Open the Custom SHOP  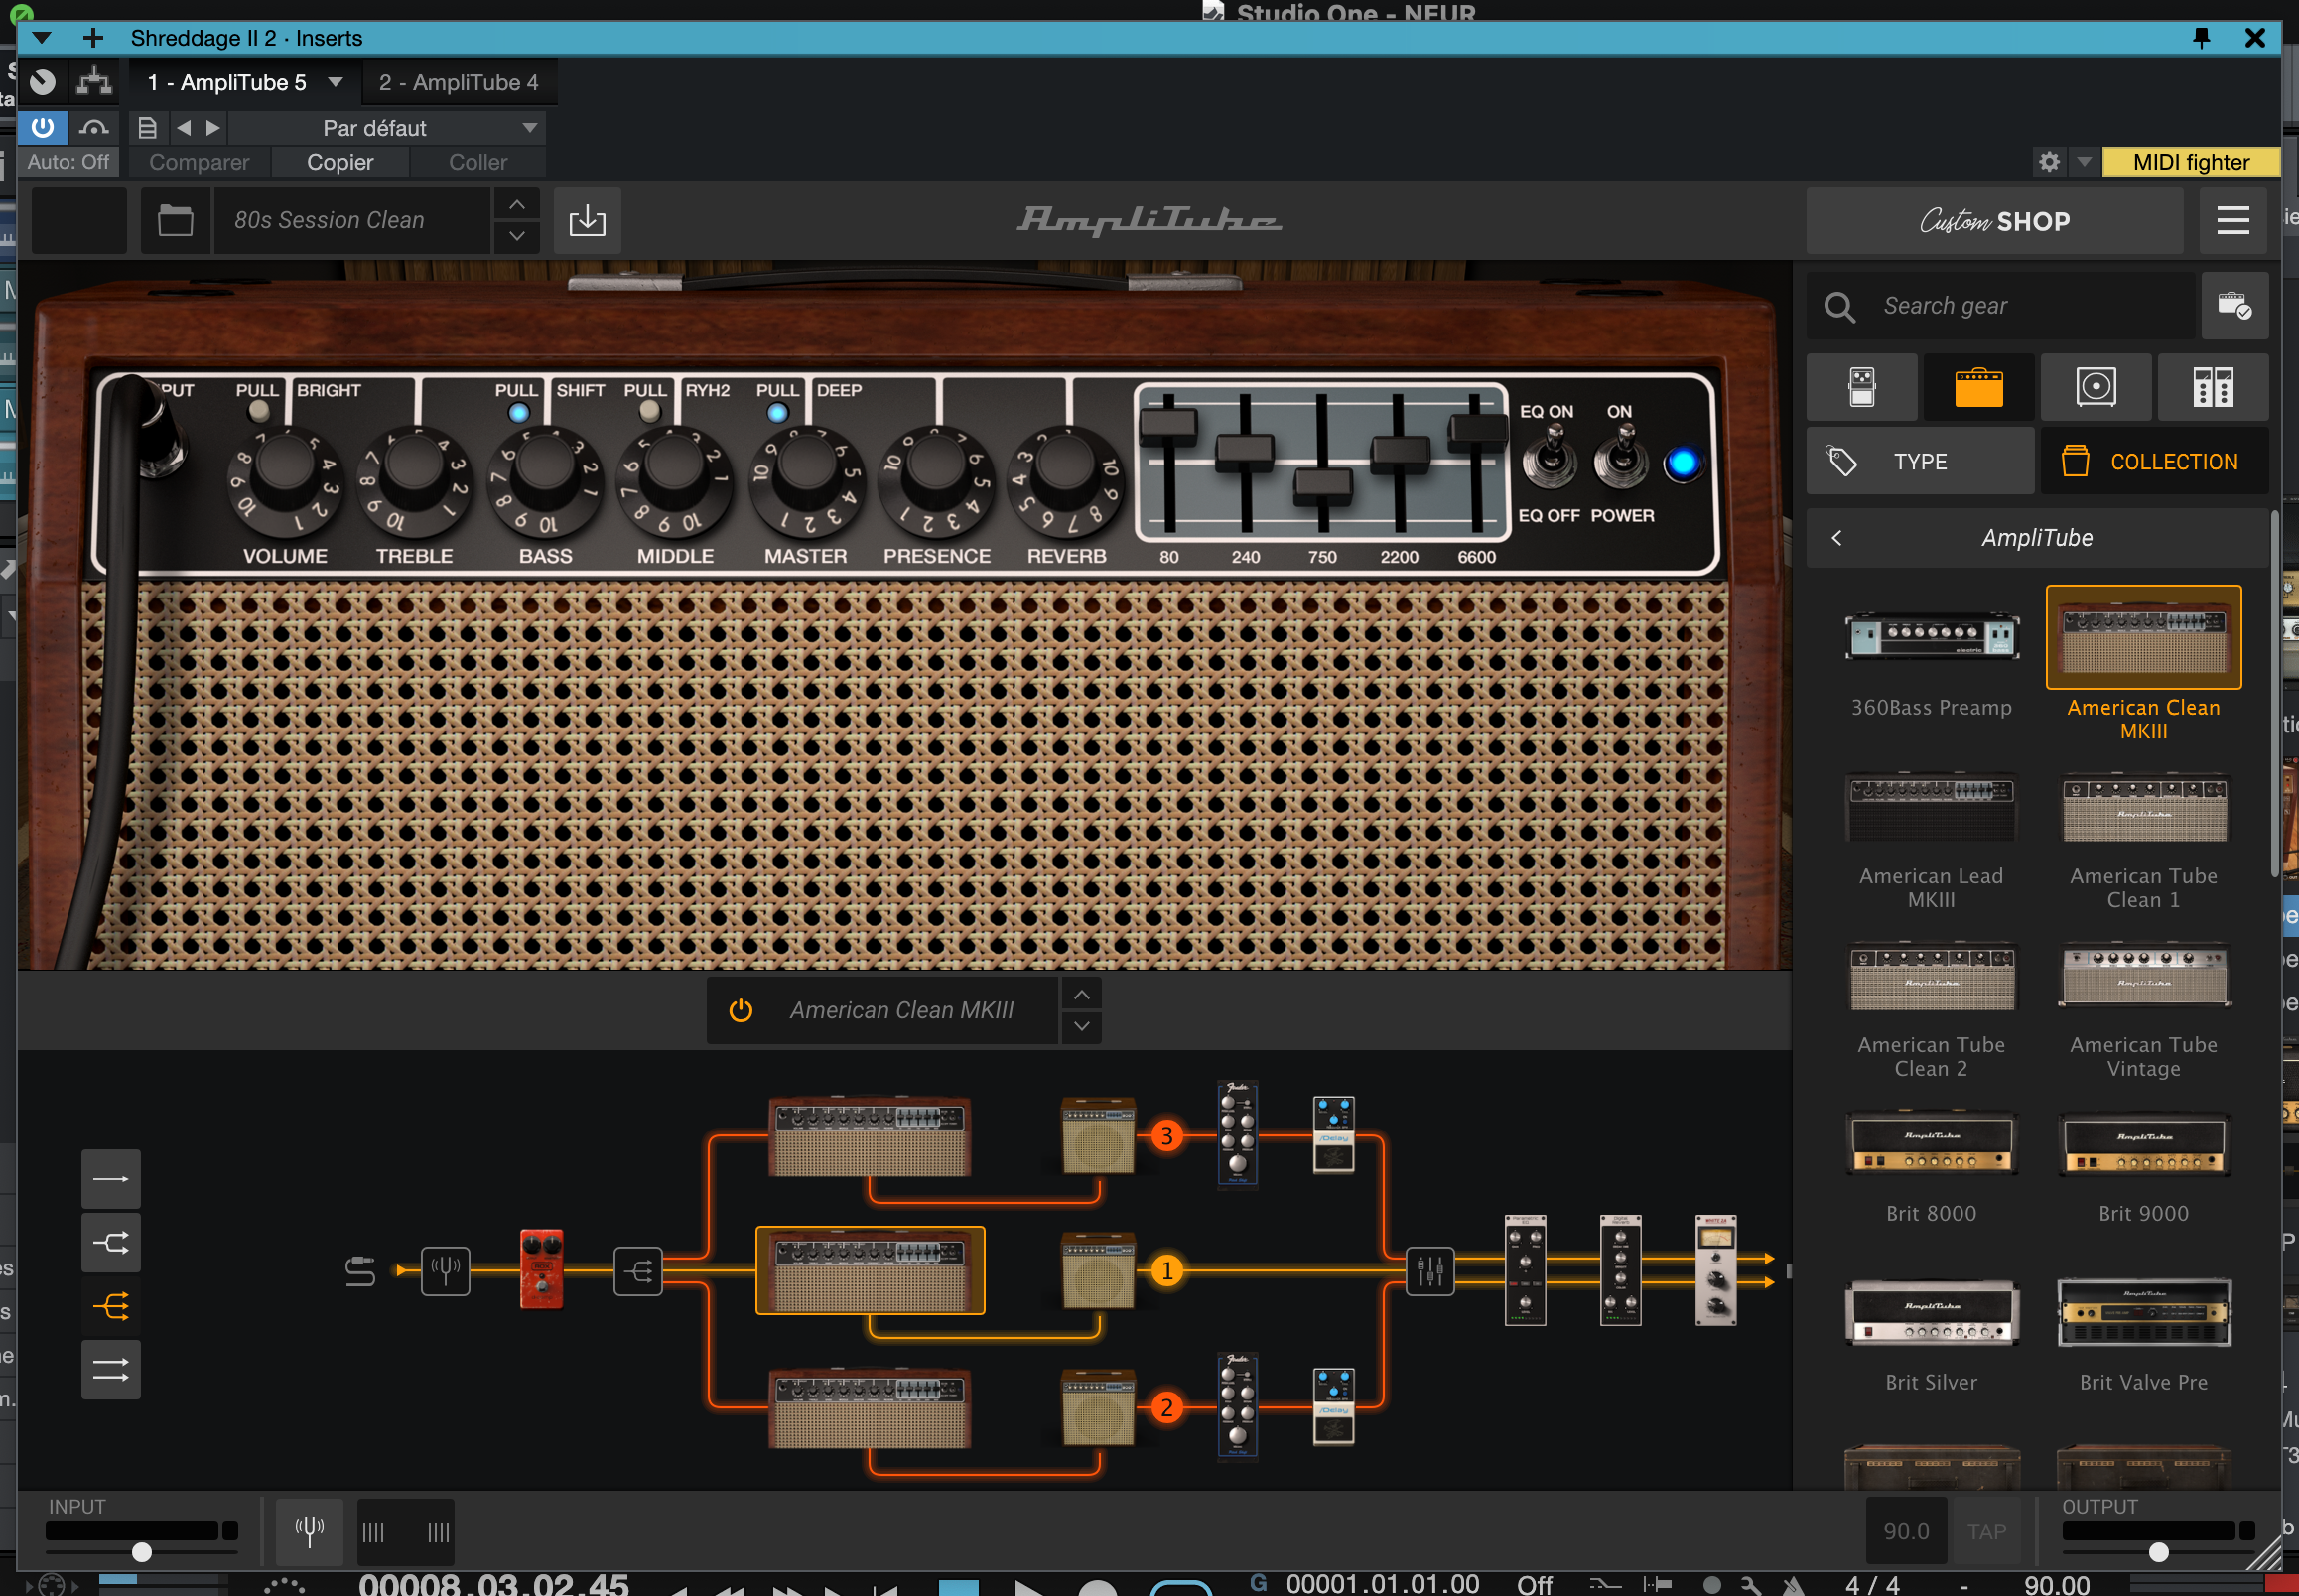tap(1994, 220)
